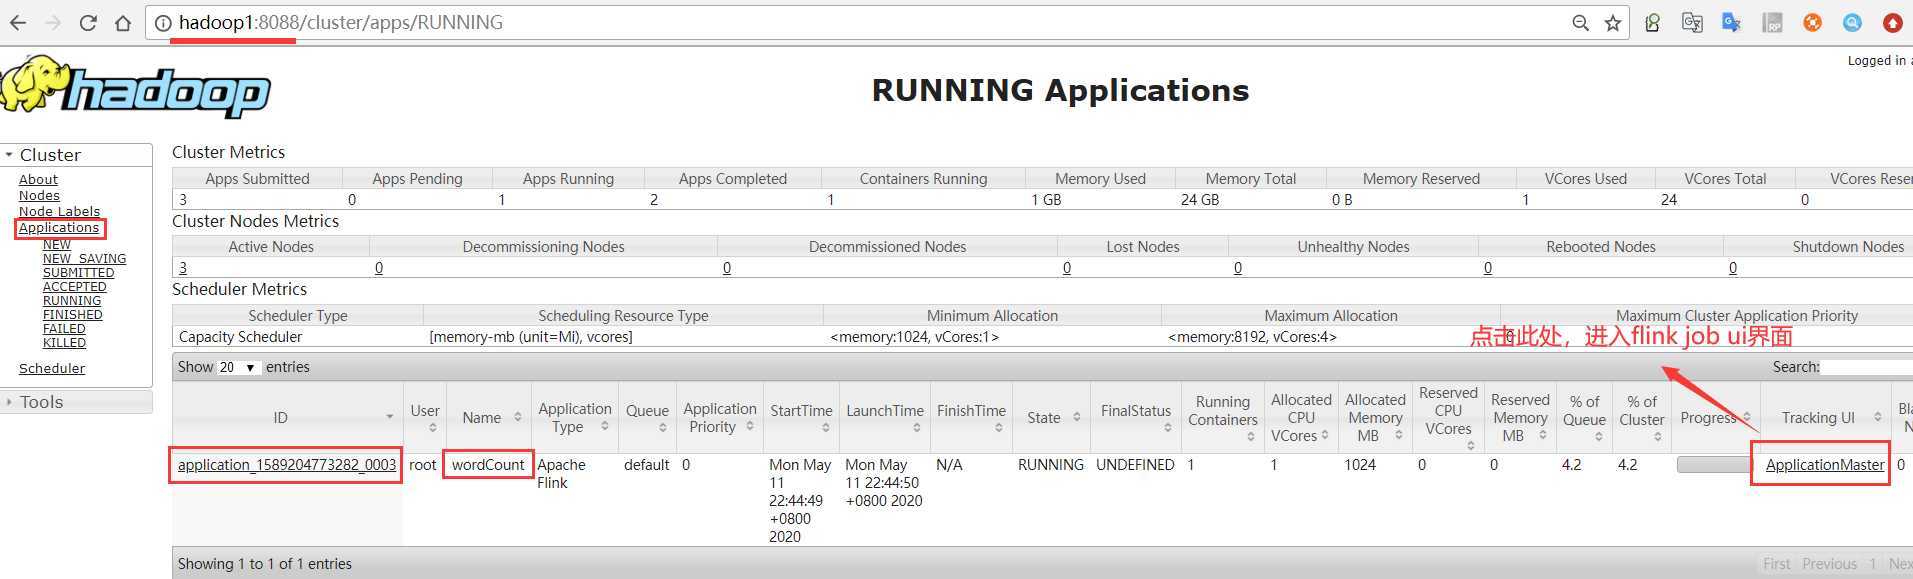Sort by FinishTime column arrows
Screen dimensions: 1913x579
point(998,428)
